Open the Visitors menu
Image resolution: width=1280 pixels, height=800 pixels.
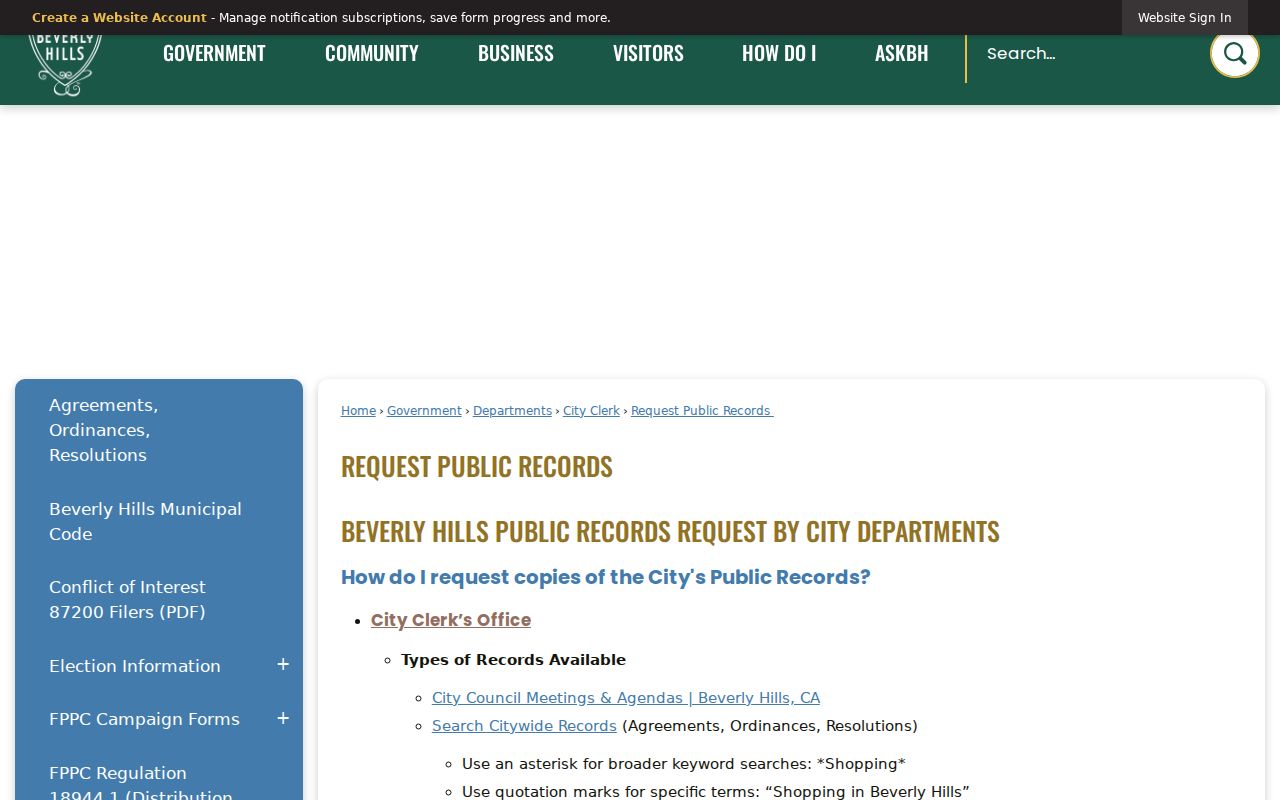(x=648, y=53)
